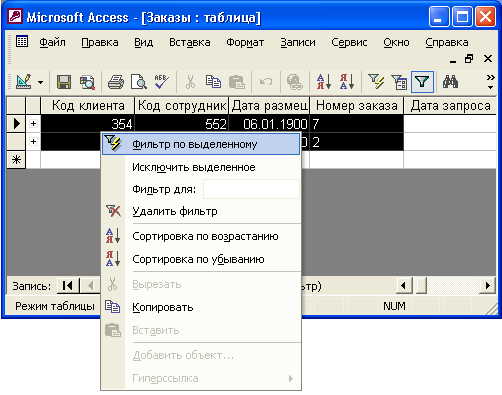Click the File search toolbar icon
502x395 pixels.
87,82
